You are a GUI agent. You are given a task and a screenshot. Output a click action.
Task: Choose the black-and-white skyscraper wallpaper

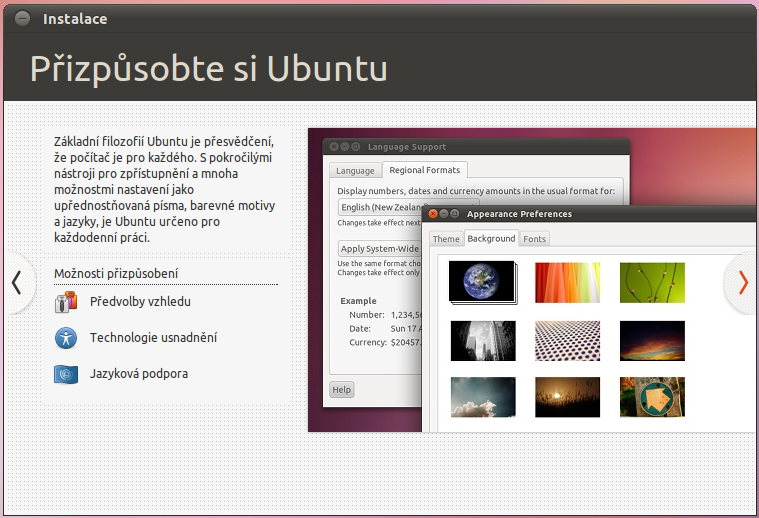pyautogui.click(x=483, y=341)
